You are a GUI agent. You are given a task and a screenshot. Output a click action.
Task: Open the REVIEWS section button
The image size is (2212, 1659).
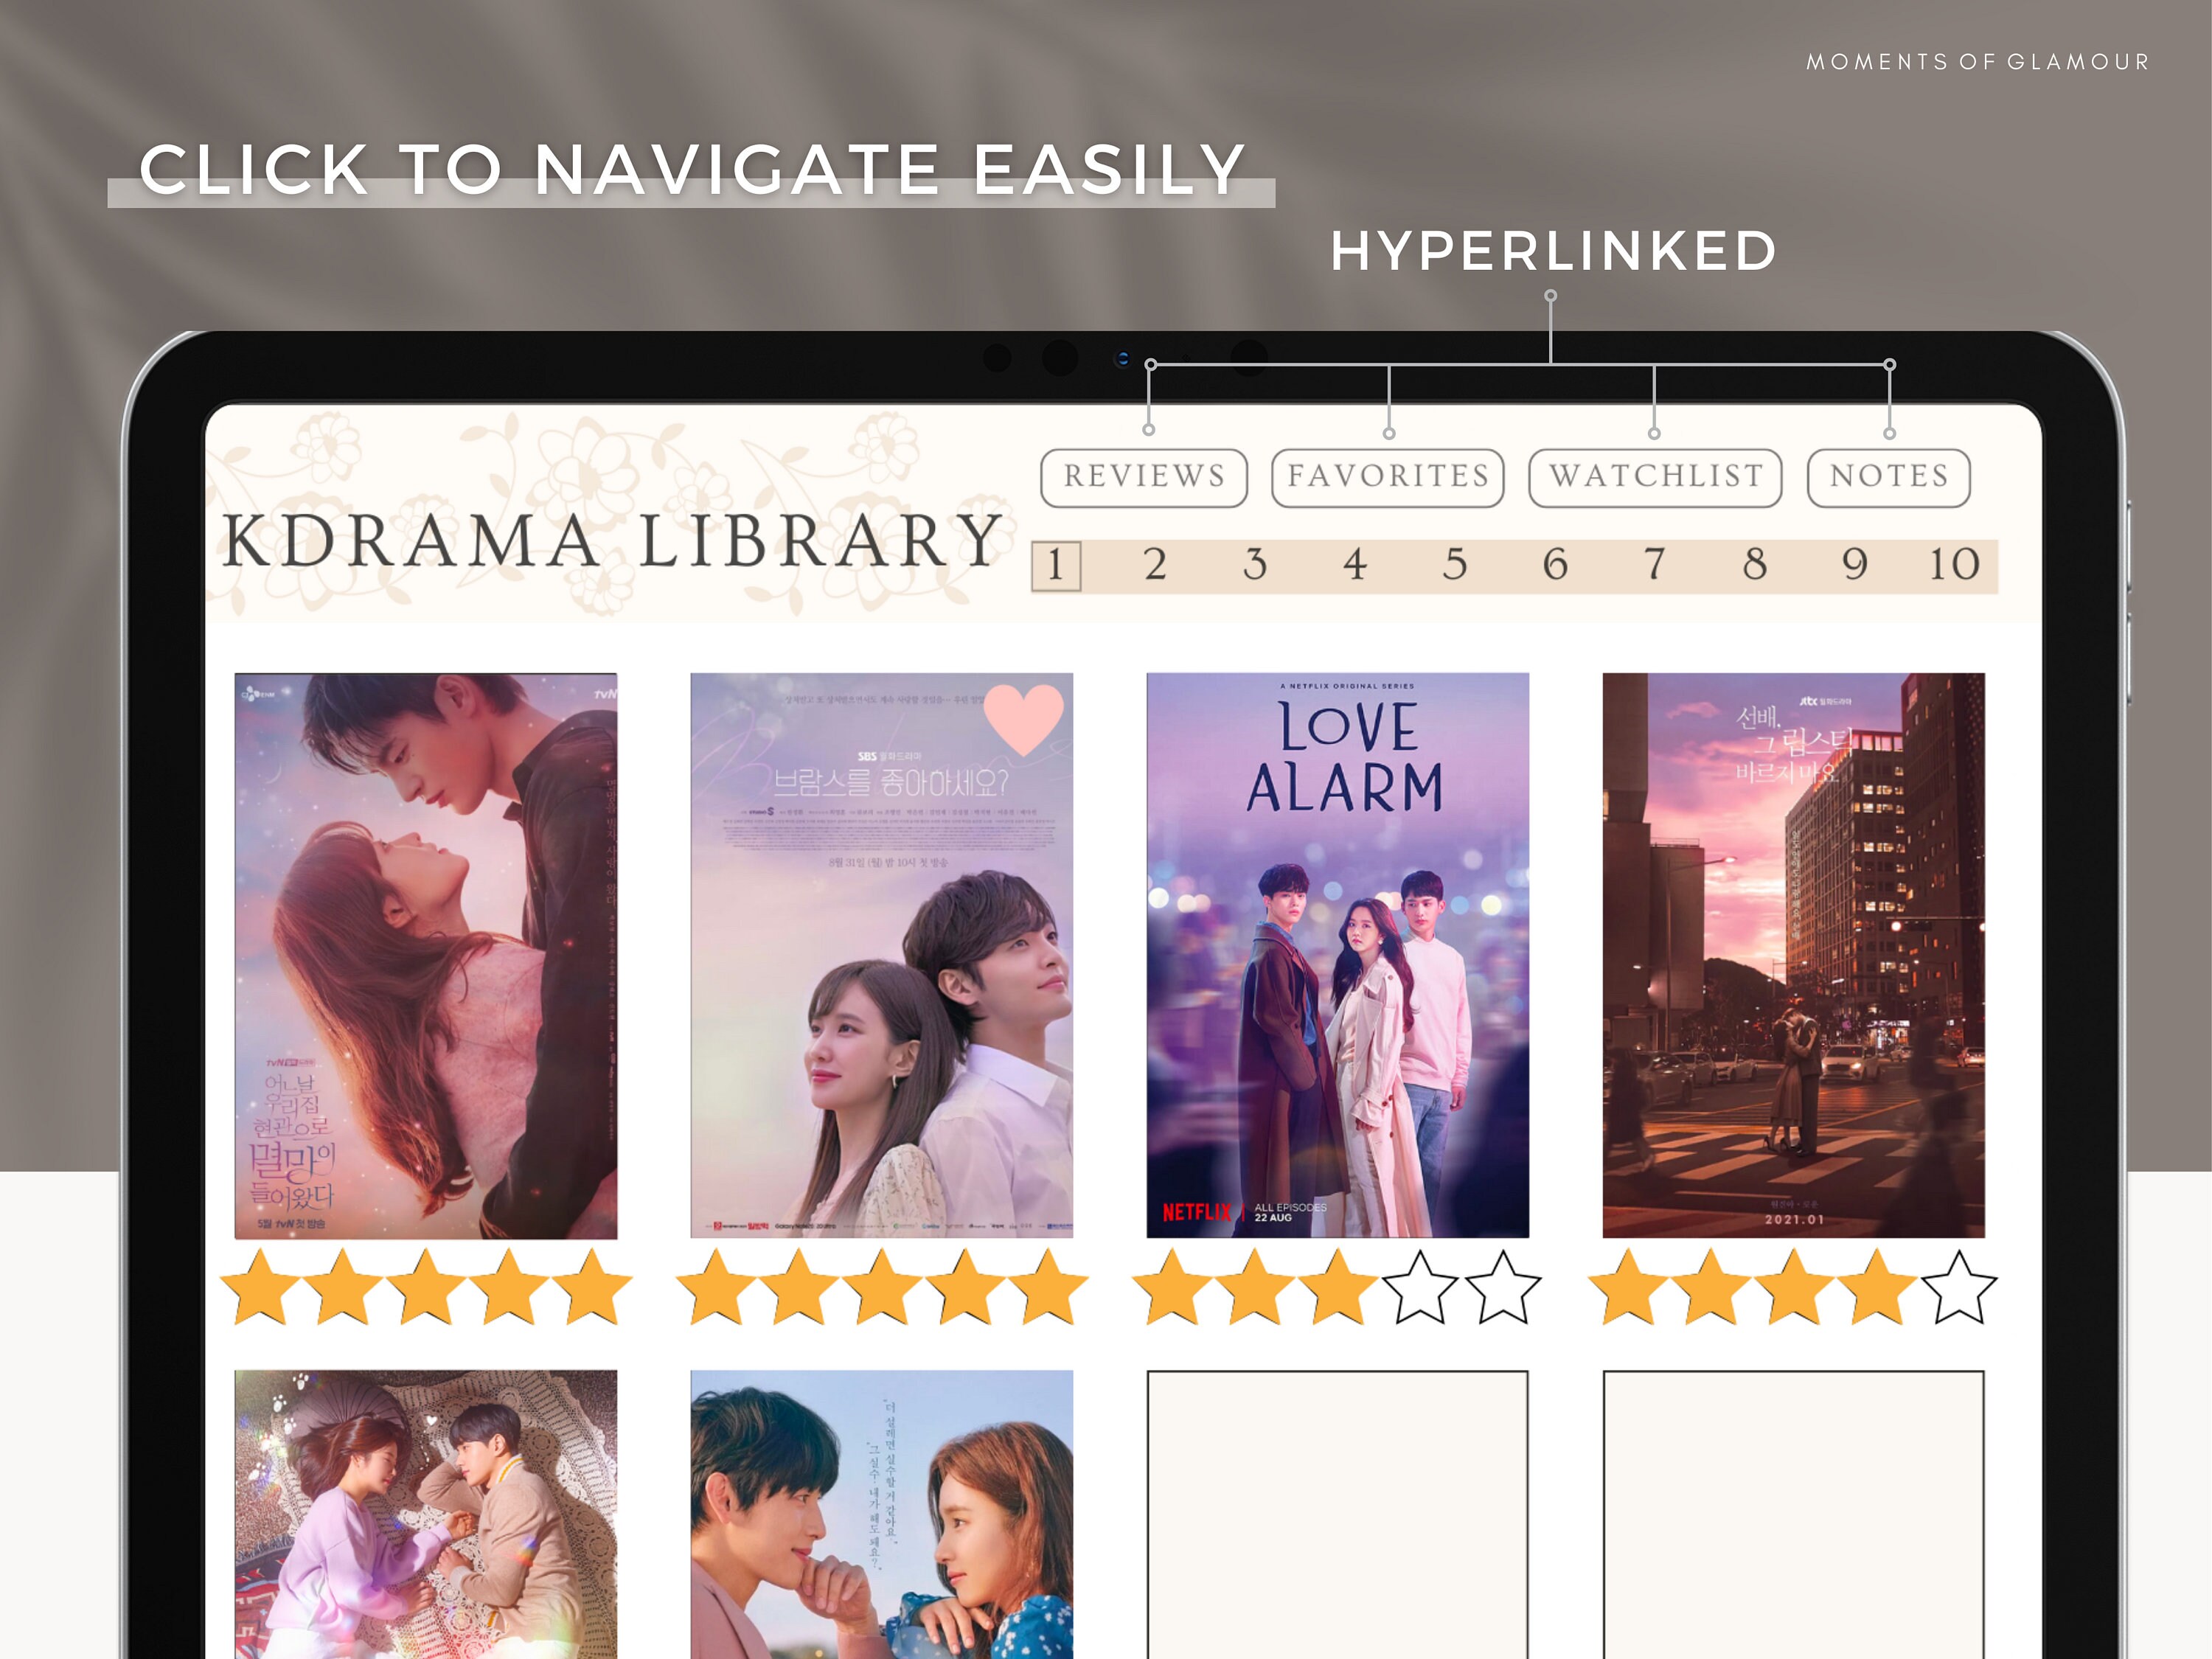click(1144, 478)
